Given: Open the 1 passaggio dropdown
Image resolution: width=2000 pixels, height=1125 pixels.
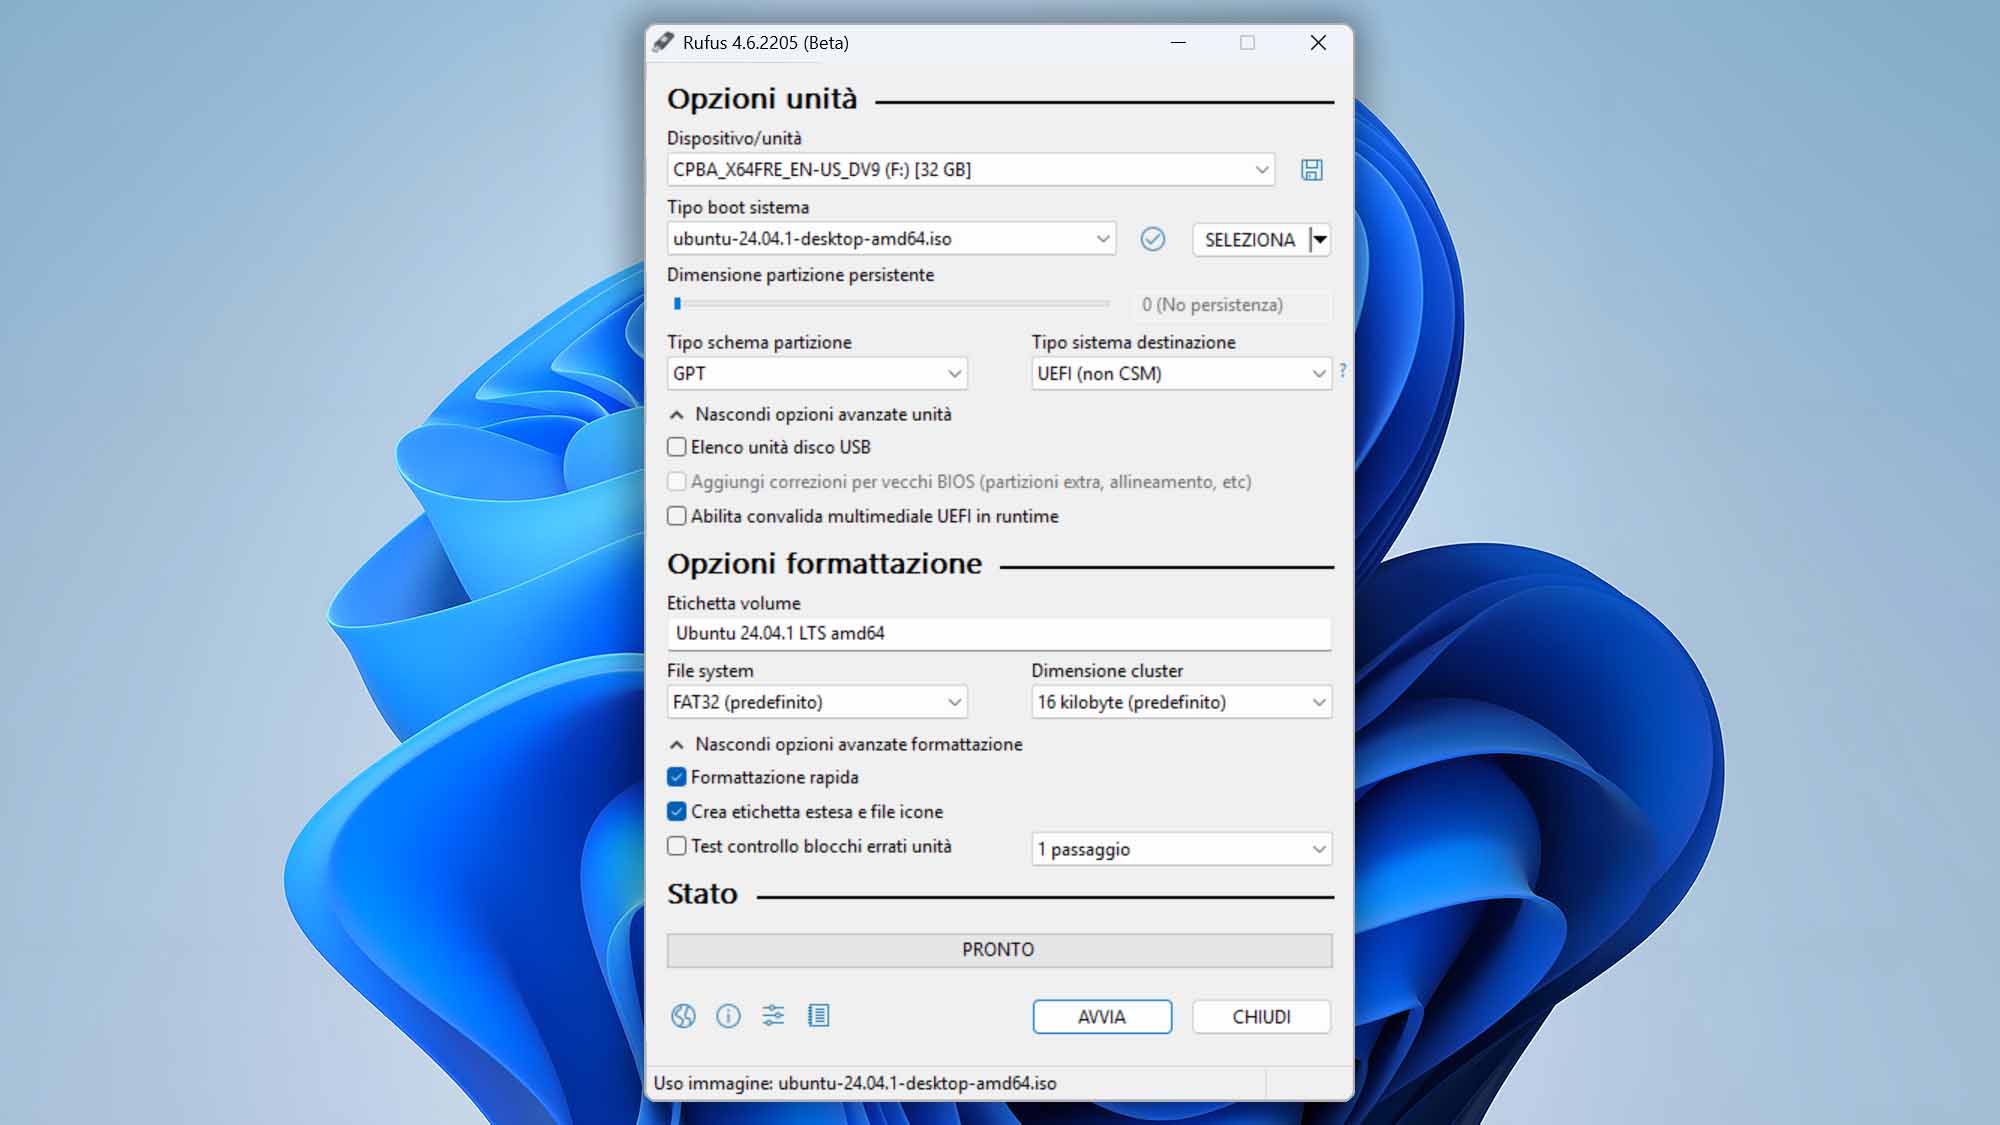Looking at the screenshot, I should [1181, 849].
